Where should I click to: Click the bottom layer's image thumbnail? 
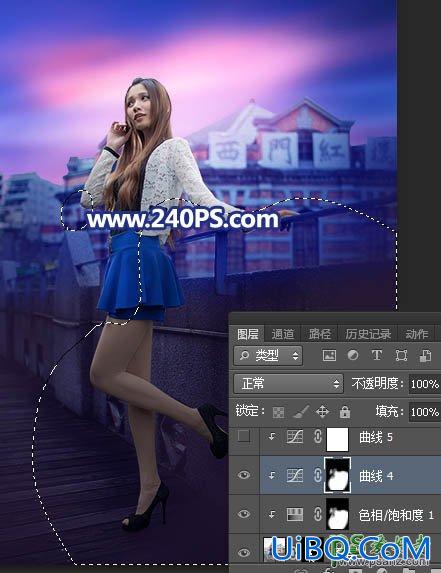click(x=275, y=550)
